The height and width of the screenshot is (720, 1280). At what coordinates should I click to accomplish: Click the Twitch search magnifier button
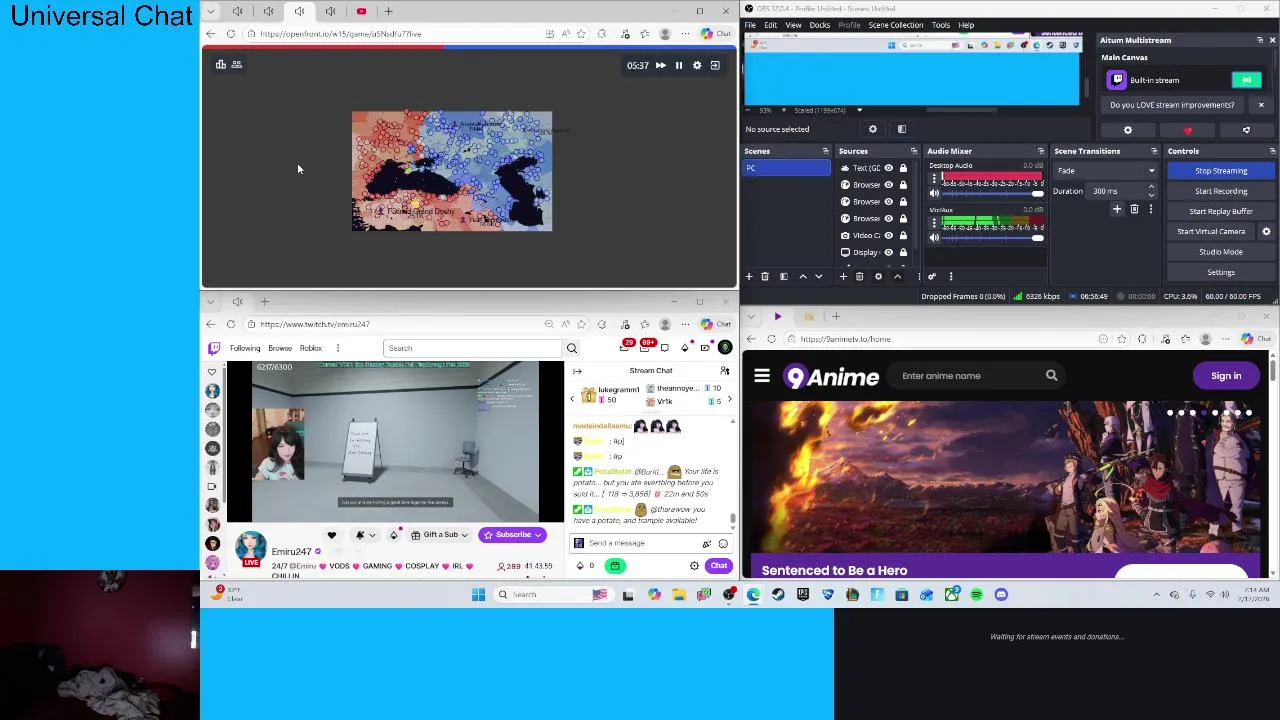coord(572,348)
